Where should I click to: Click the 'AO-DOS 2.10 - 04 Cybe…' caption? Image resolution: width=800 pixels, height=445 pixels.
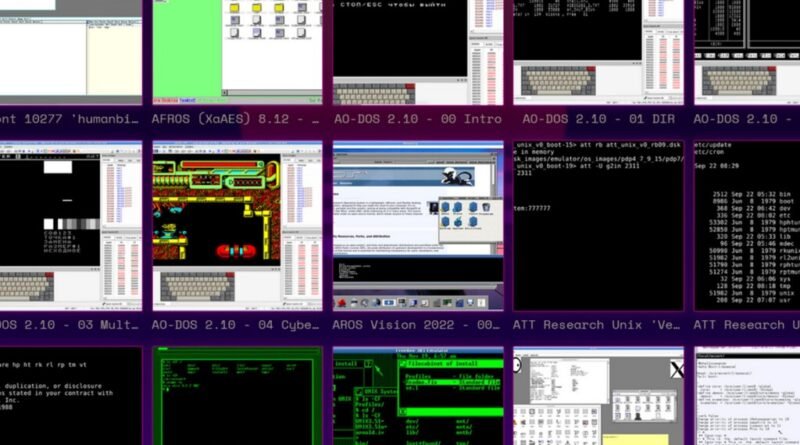[235, 325]
